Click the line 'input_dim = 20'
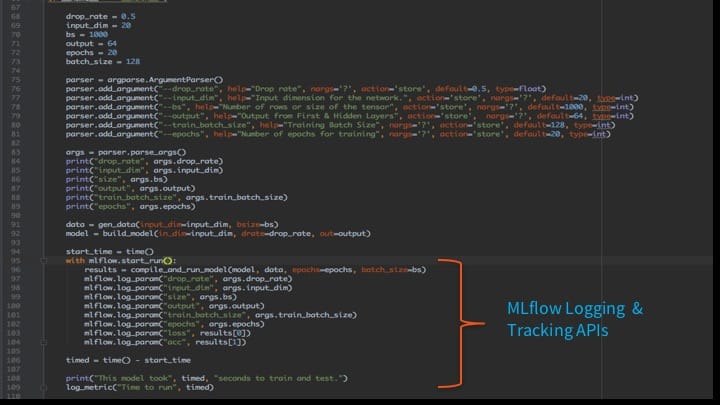The width and height of the screenshot is (720, 405). coord(98,25)
